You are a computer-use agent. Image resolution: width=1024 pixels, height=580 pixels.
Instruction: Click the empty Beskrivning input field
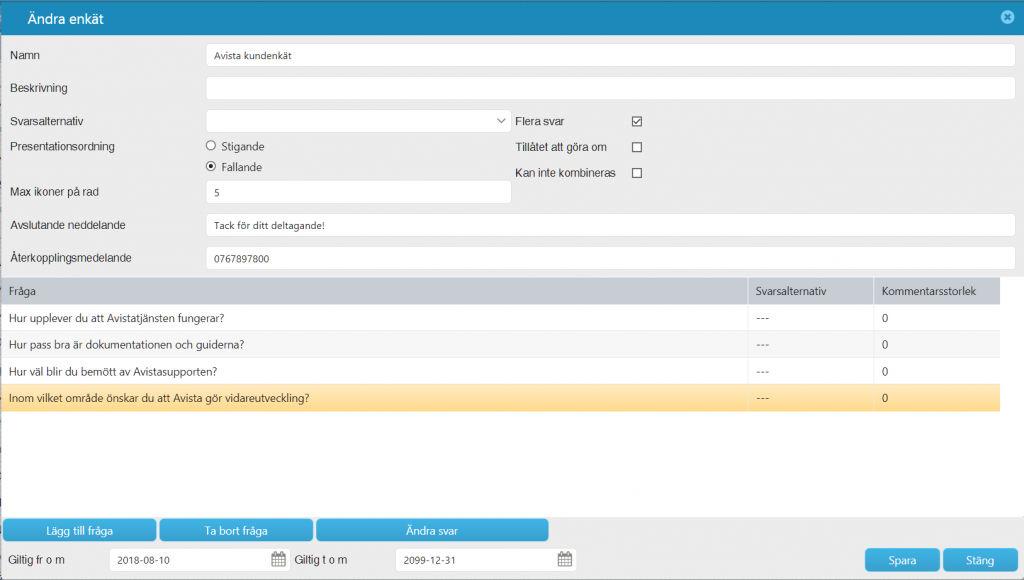tap(611, 88)
